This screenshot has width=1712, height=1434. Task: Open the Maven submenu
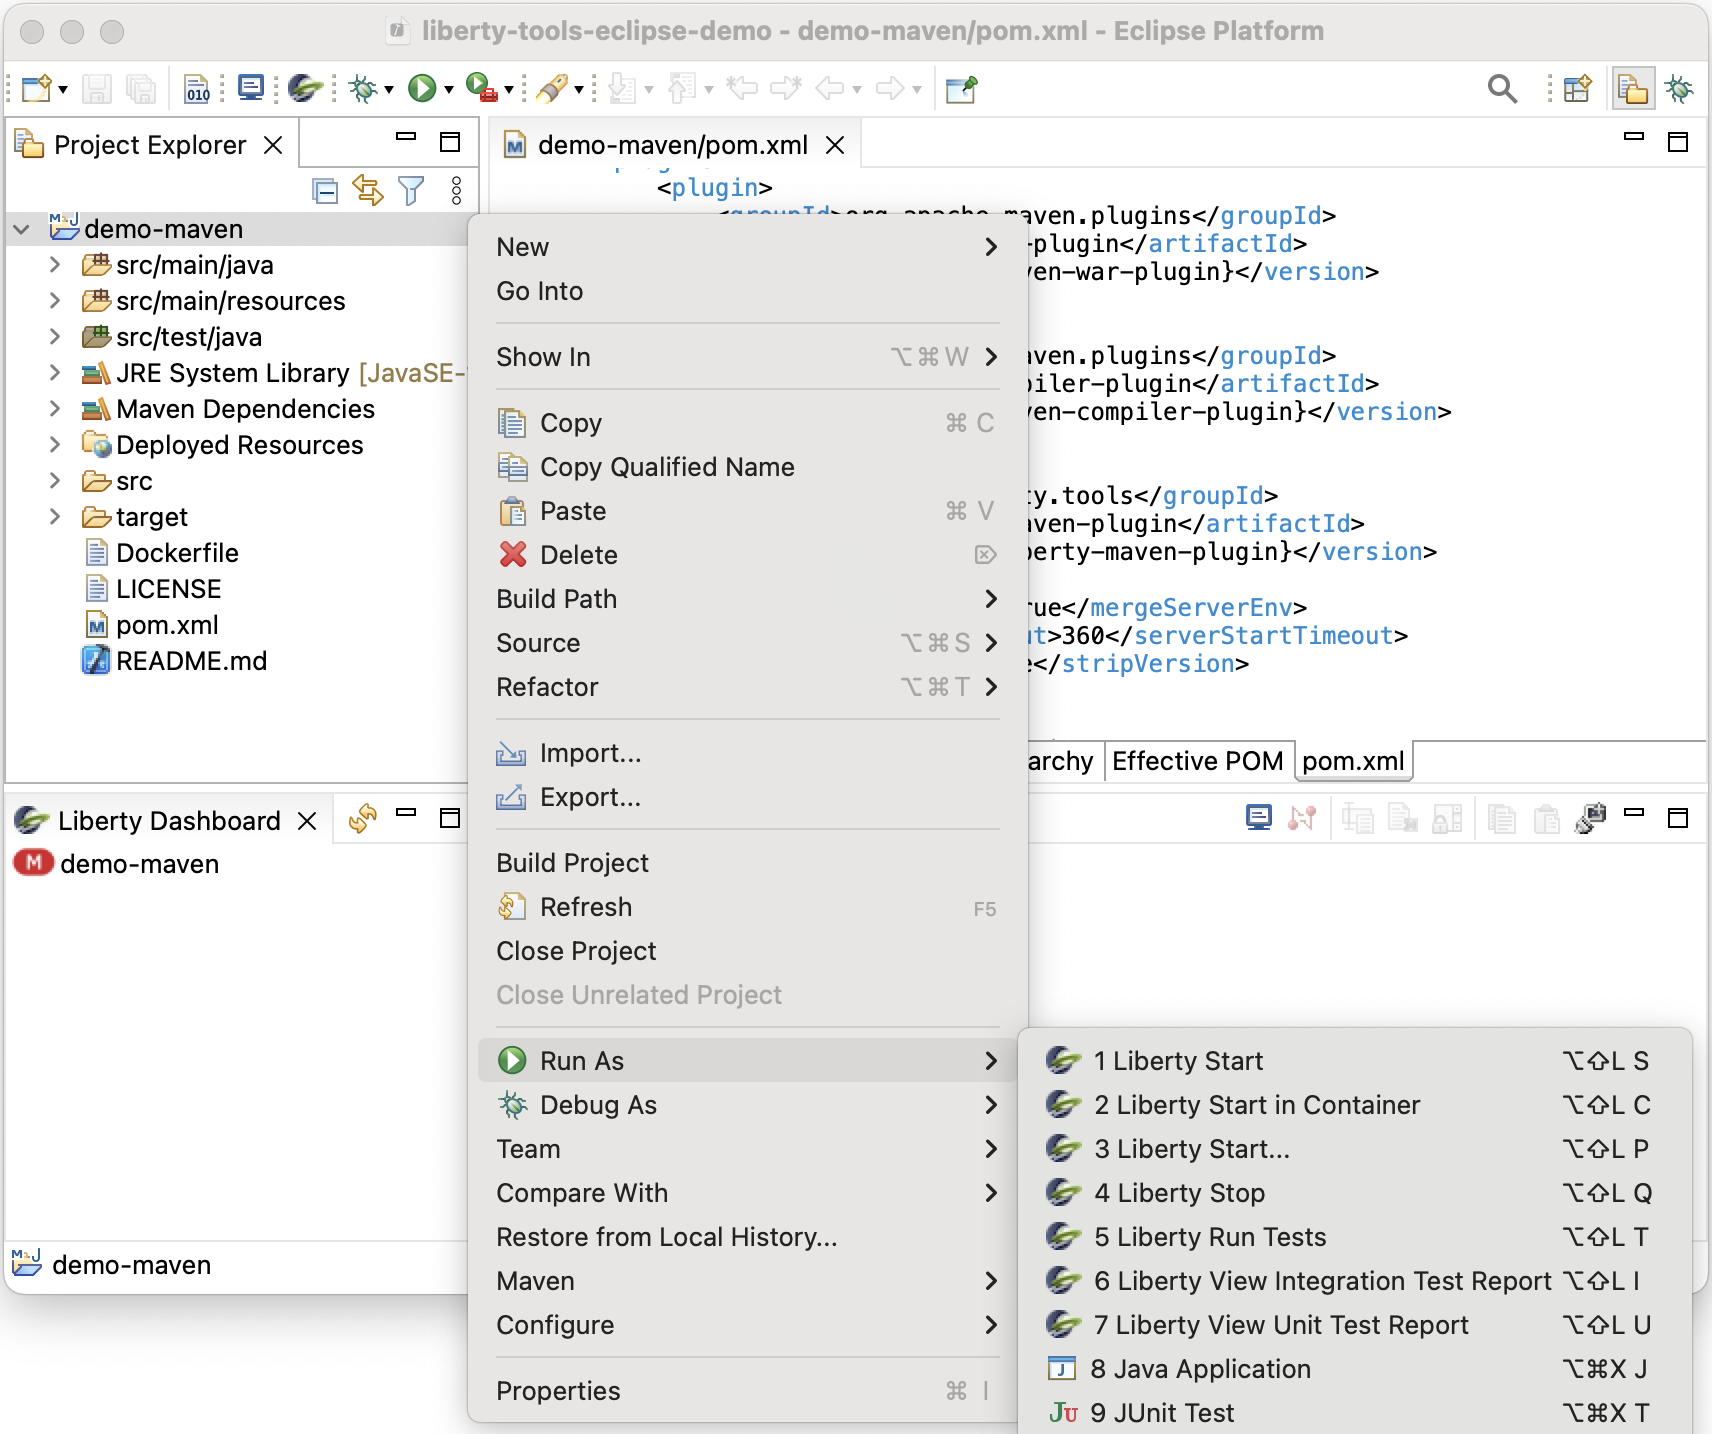click(747, 1281)
